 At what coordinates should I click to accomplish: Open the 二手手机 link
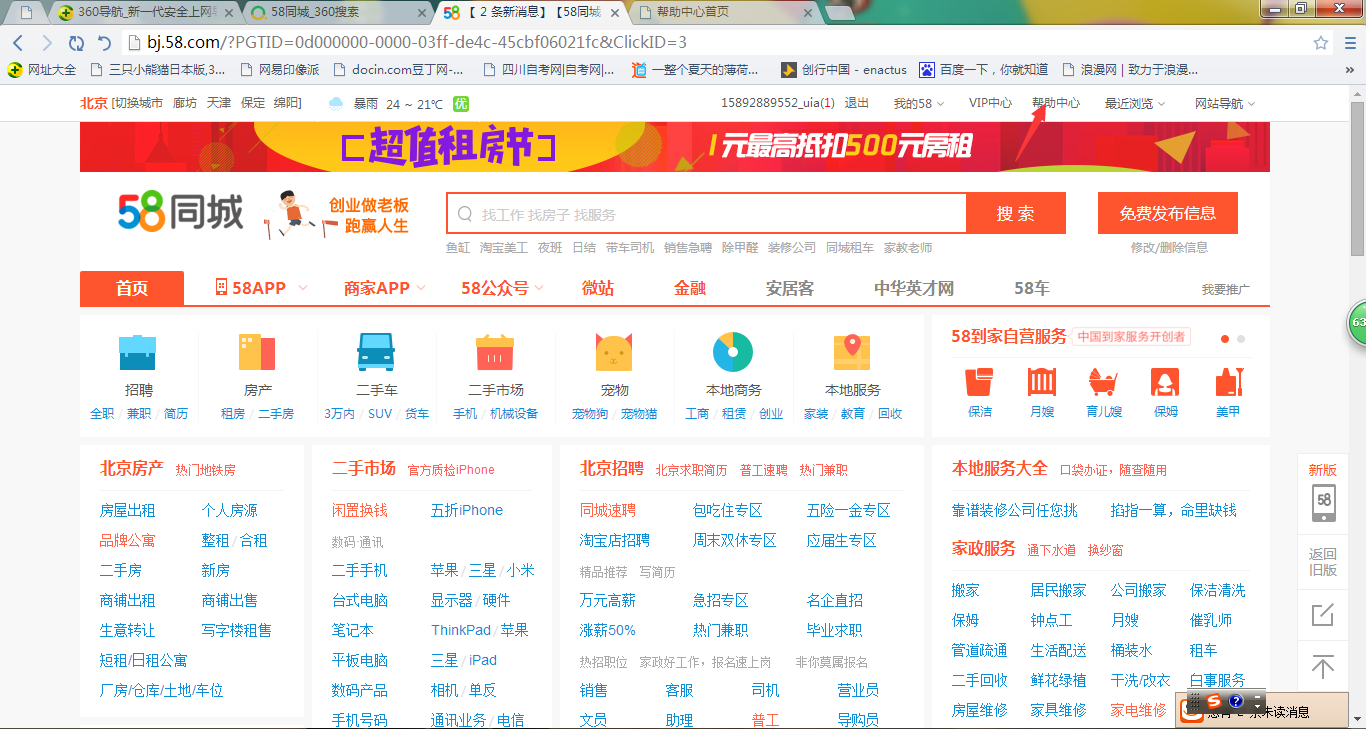pyautogui.click(x=360, y=570)
